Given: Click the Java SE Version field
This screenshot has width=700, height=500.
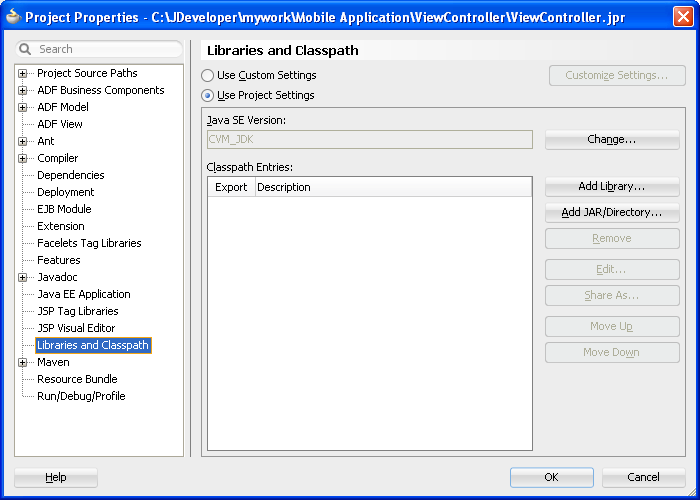Looking at the screenshot, I should pos(370,139).
